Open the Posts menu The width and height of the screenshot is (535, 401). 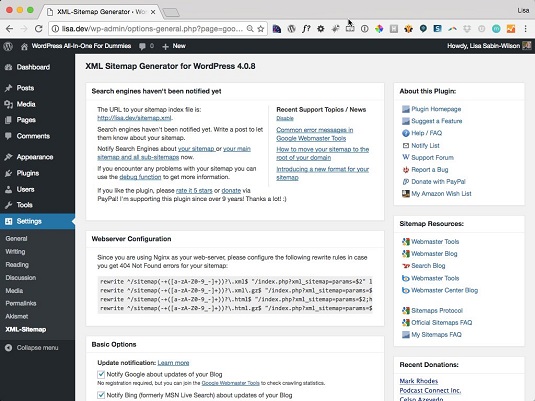(x=25, y=88)
